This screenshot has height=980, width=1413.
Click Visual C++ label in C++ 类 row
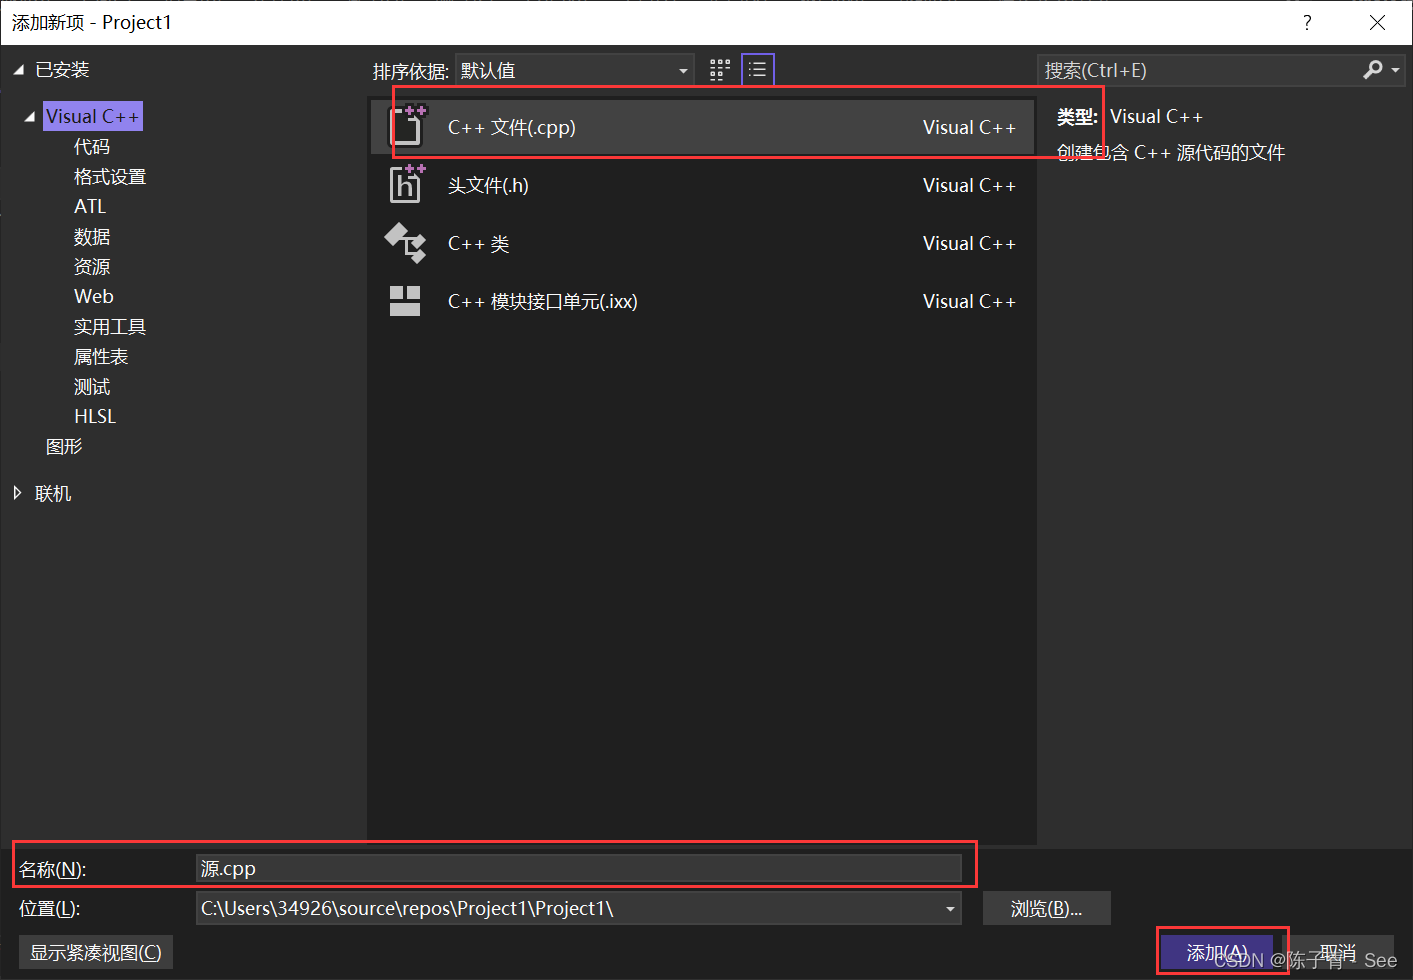[x=969, y=243]
